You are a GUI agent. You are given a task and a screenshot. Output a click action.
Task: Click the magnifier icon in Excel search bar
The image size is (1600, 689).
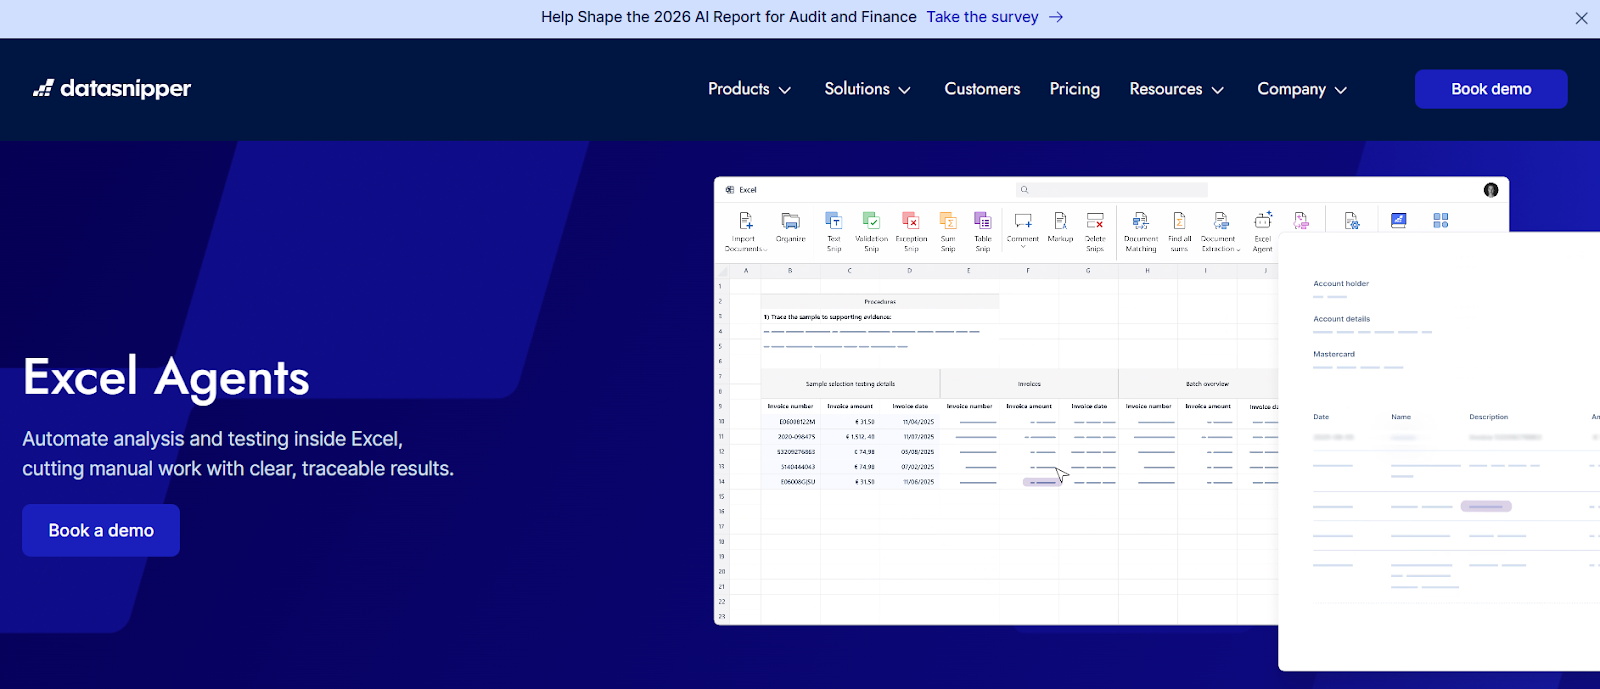point(1024,189)
